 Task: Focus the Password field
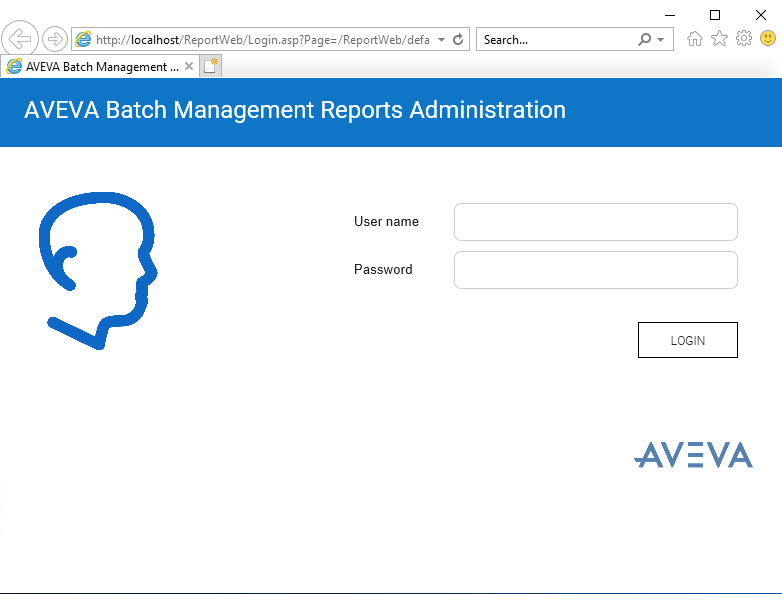tap(595, 270)
